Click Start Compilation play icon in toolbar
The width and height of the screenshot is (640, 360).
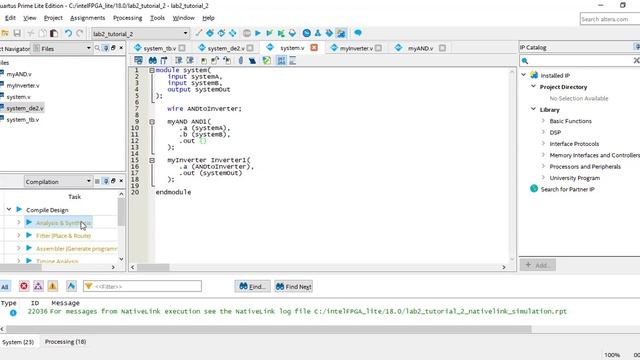coord(258,33)
